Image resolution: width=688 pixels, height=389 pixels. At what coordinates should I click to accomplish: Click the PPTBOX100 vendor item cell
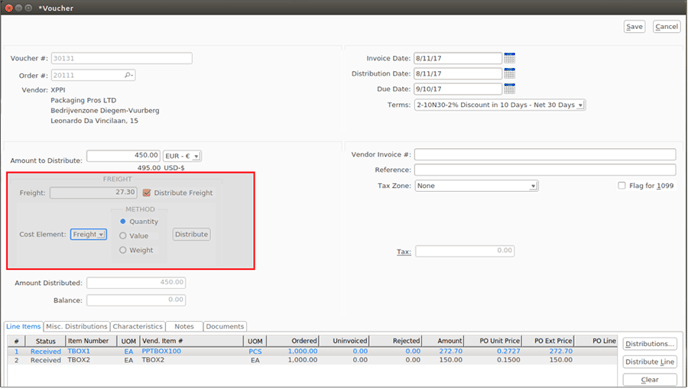point(161,351)
